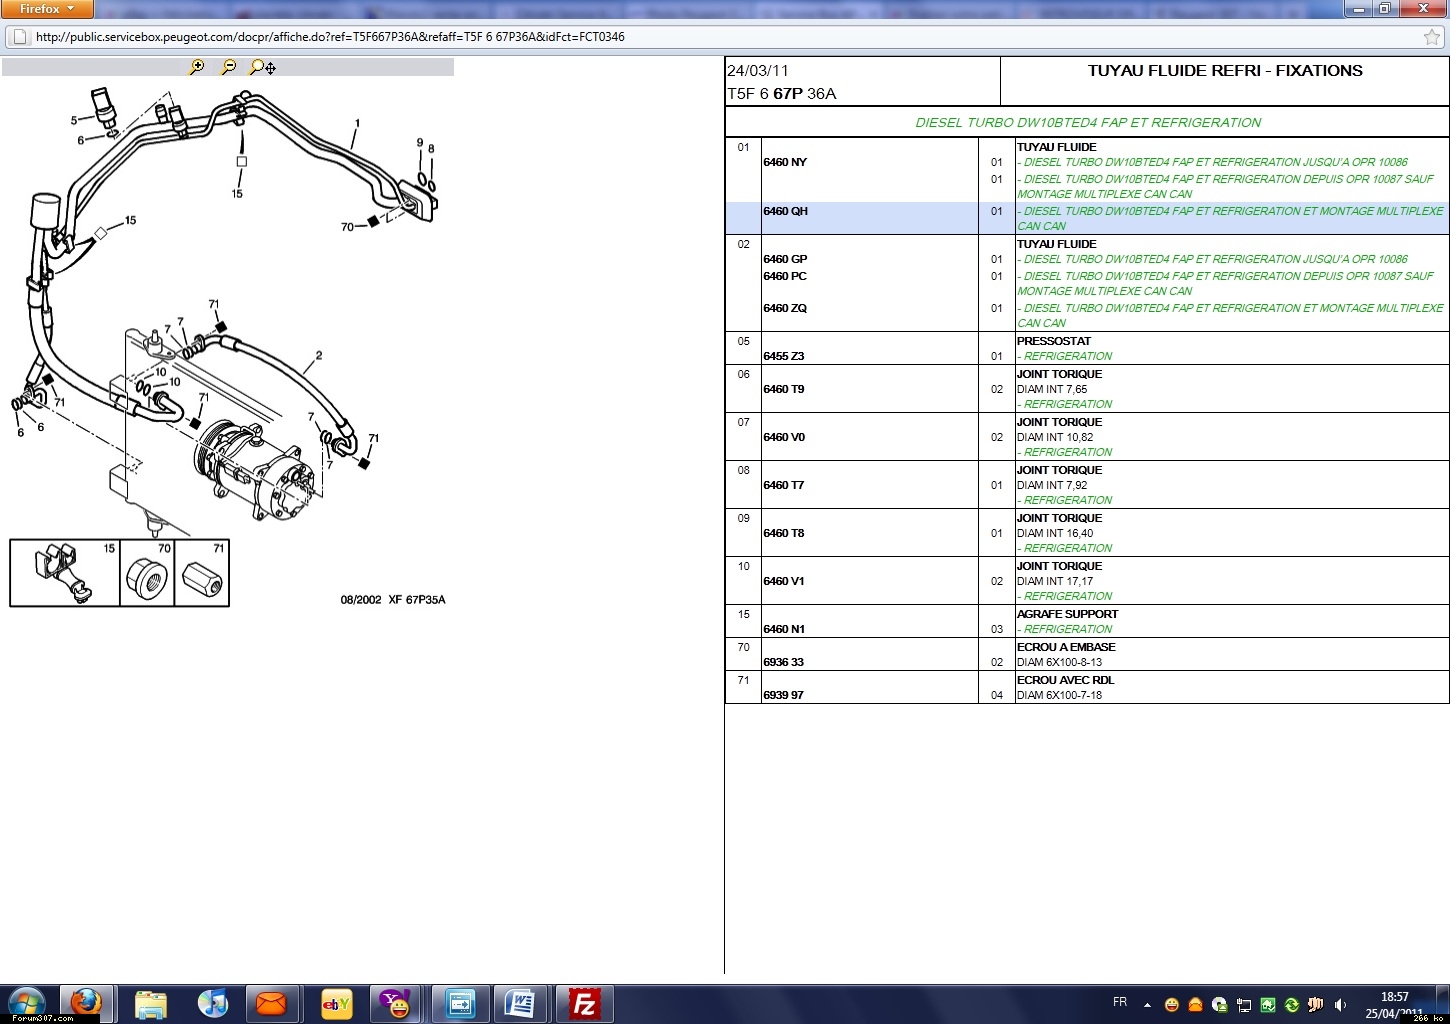Image resolution: width=1450 pixels, height=1024 pixels.
Task: Open the FR language selector
Action: (1120, 1002)
